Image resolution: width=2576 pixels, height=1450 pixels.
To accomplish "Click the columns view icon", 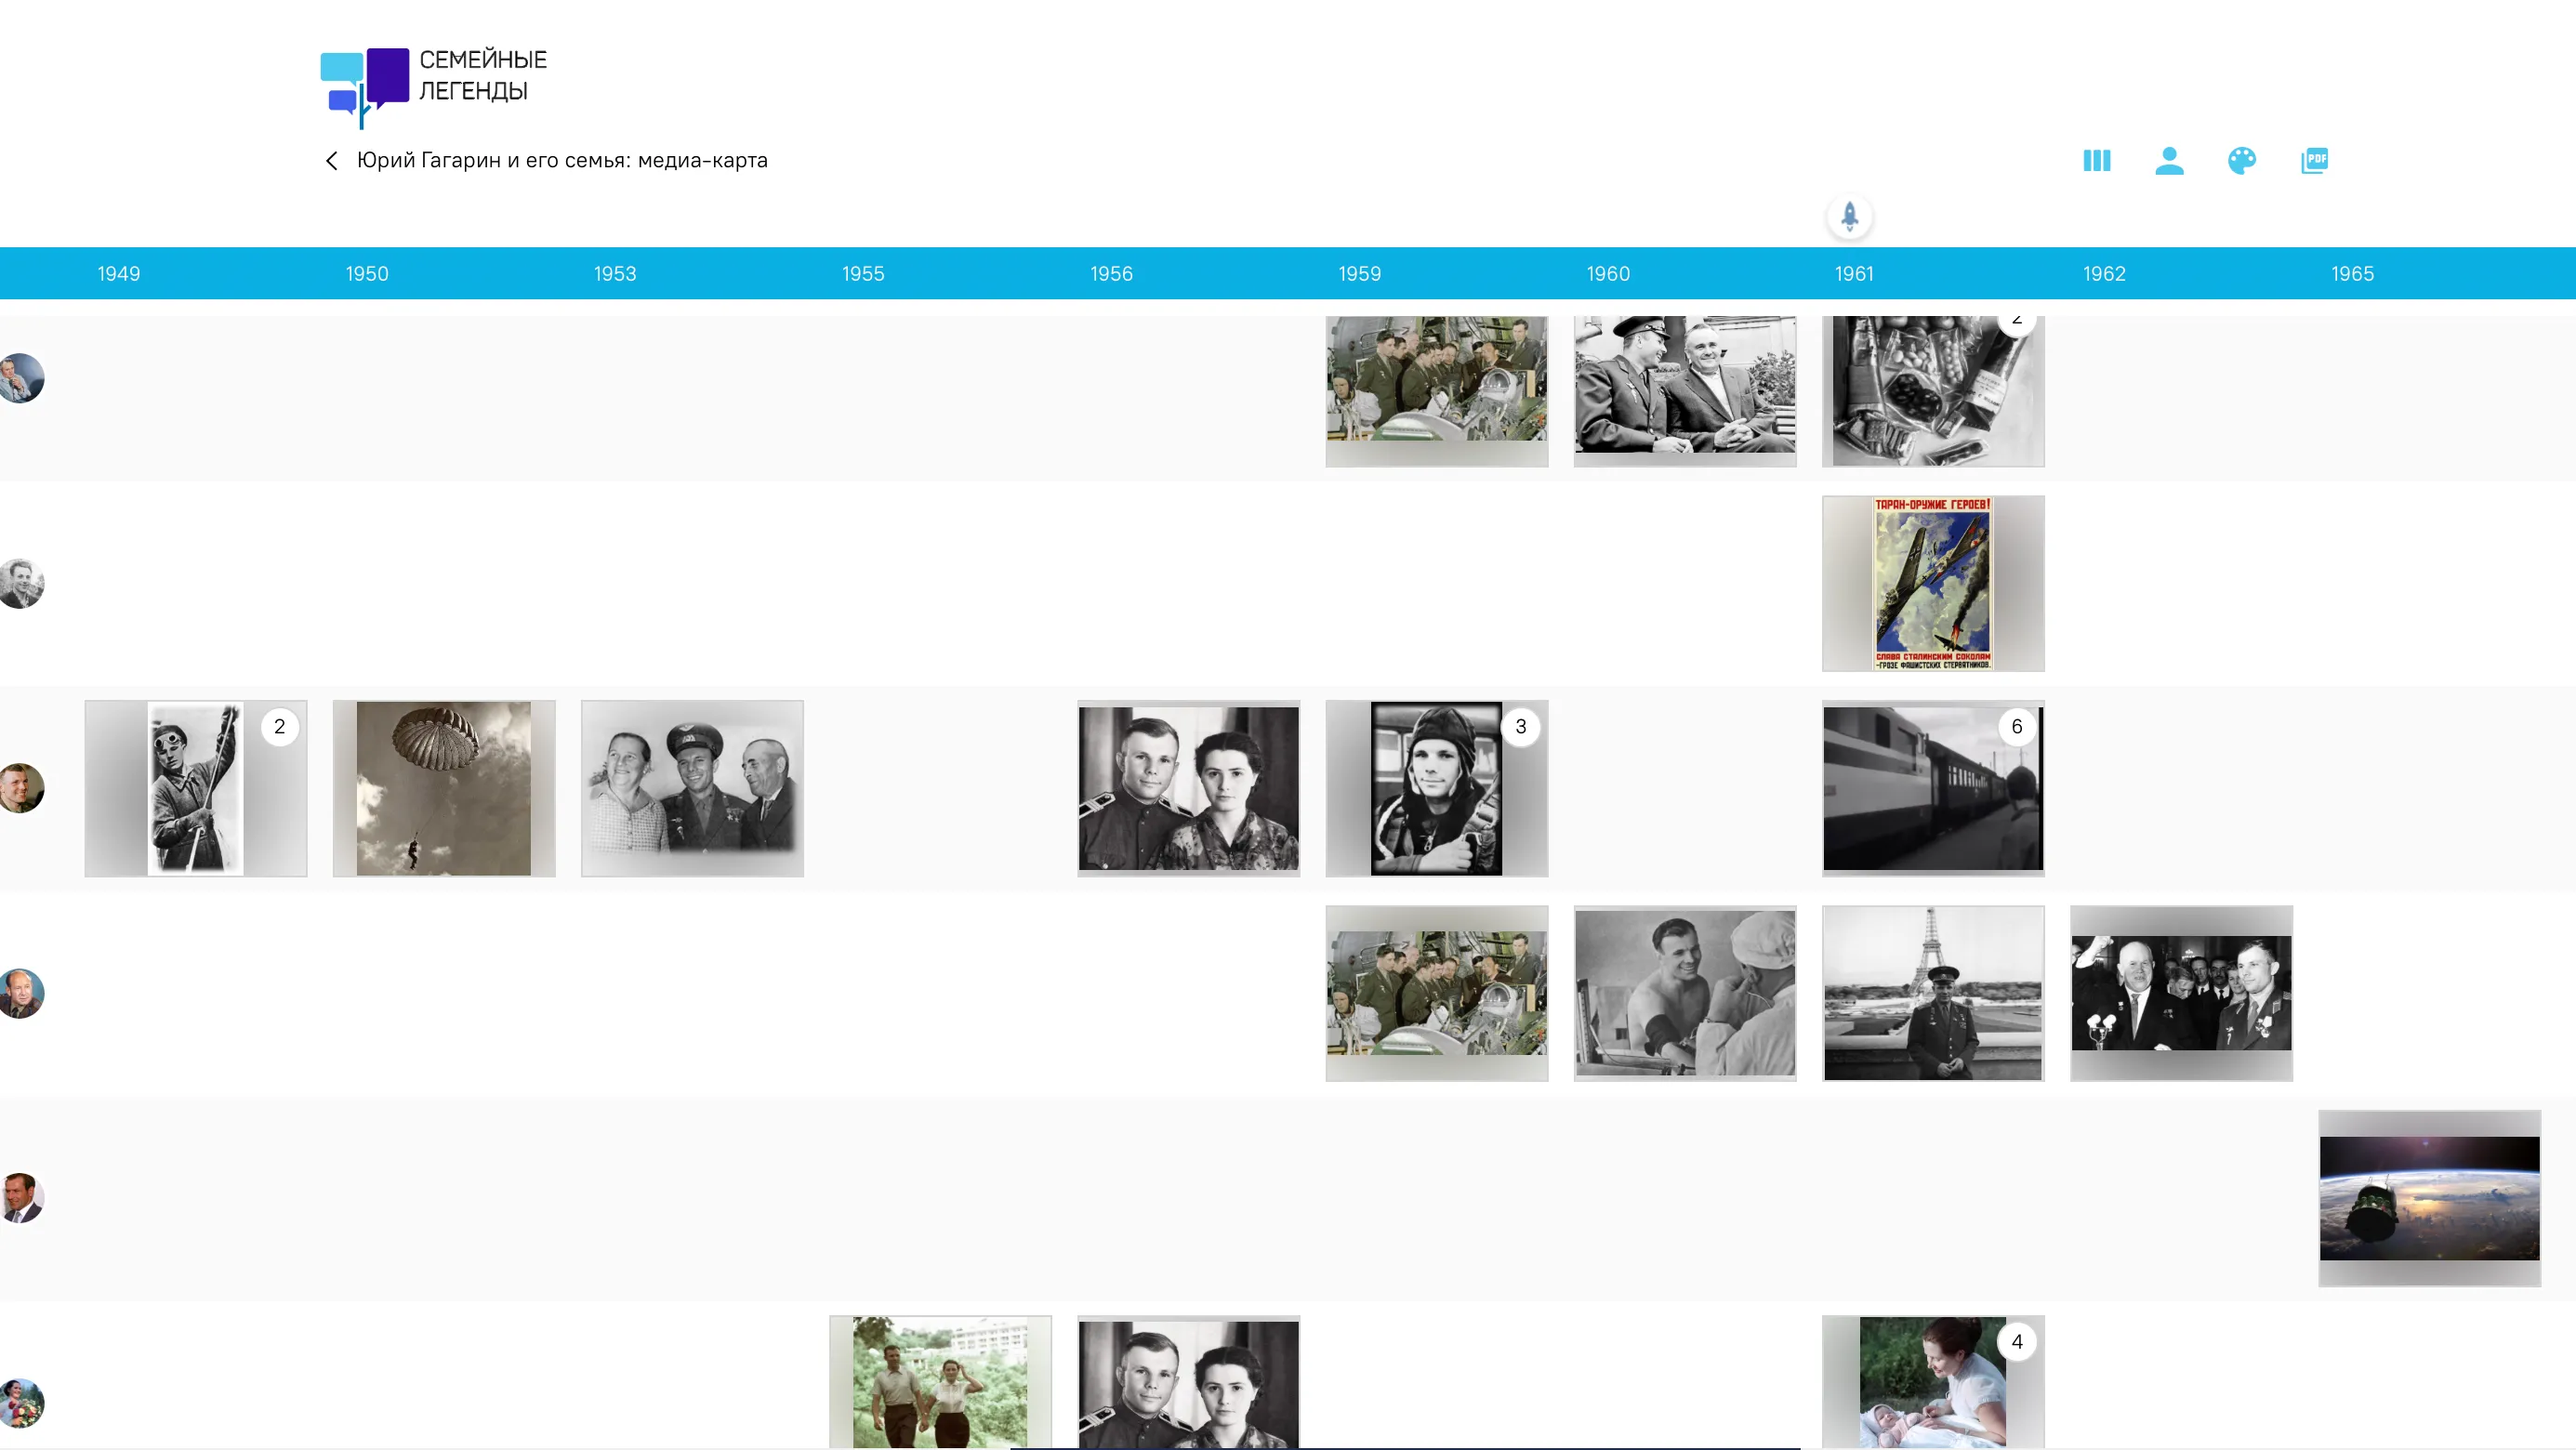I will click(2096, 160).
